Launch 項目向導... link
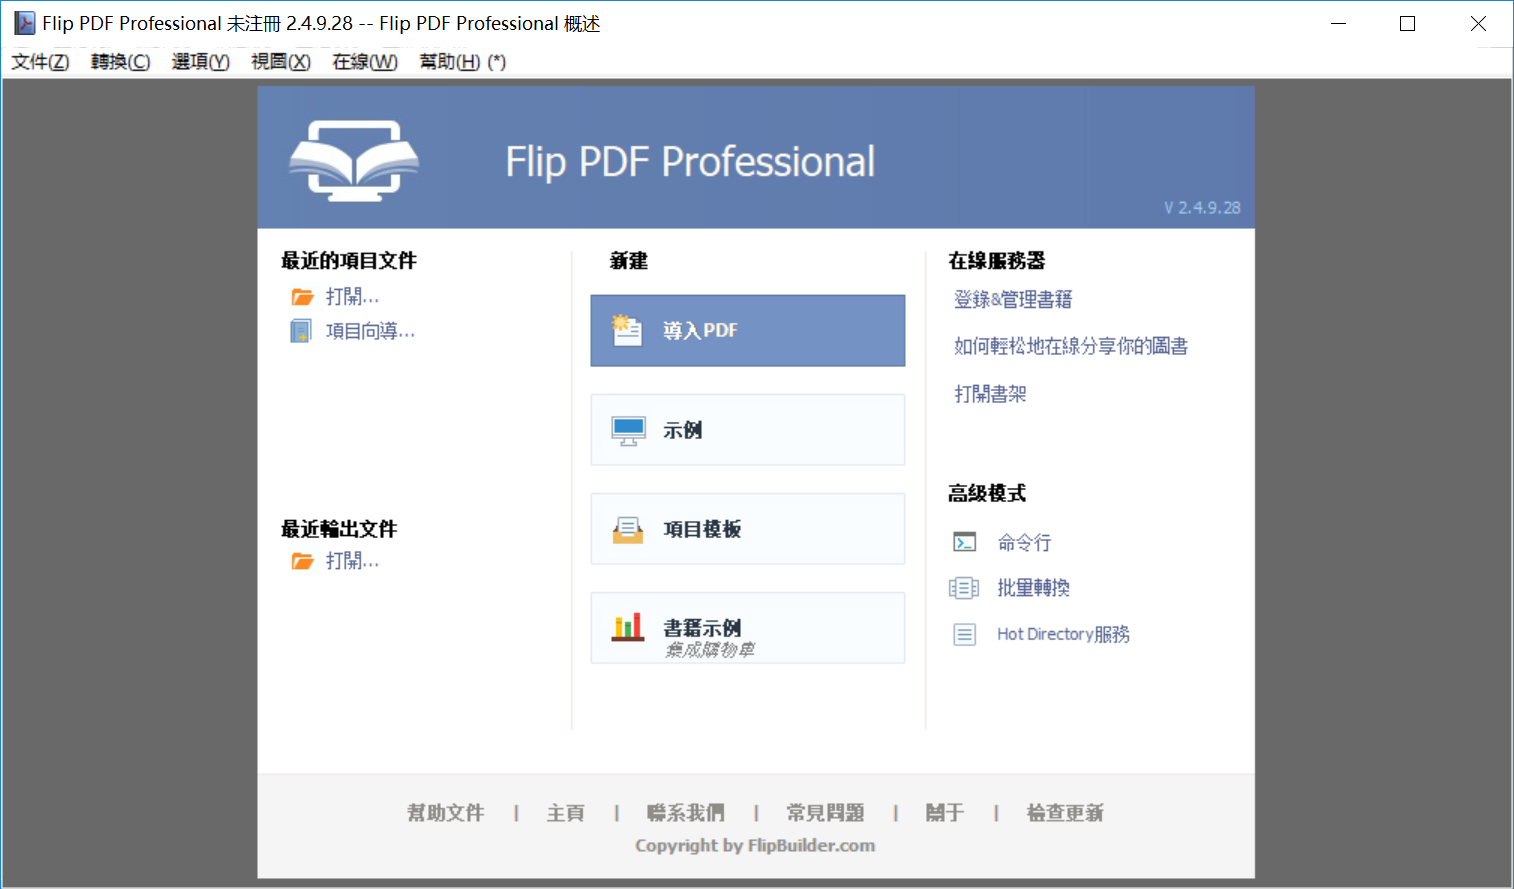Screen dimensions: 1514x889 tap(370, 331)
